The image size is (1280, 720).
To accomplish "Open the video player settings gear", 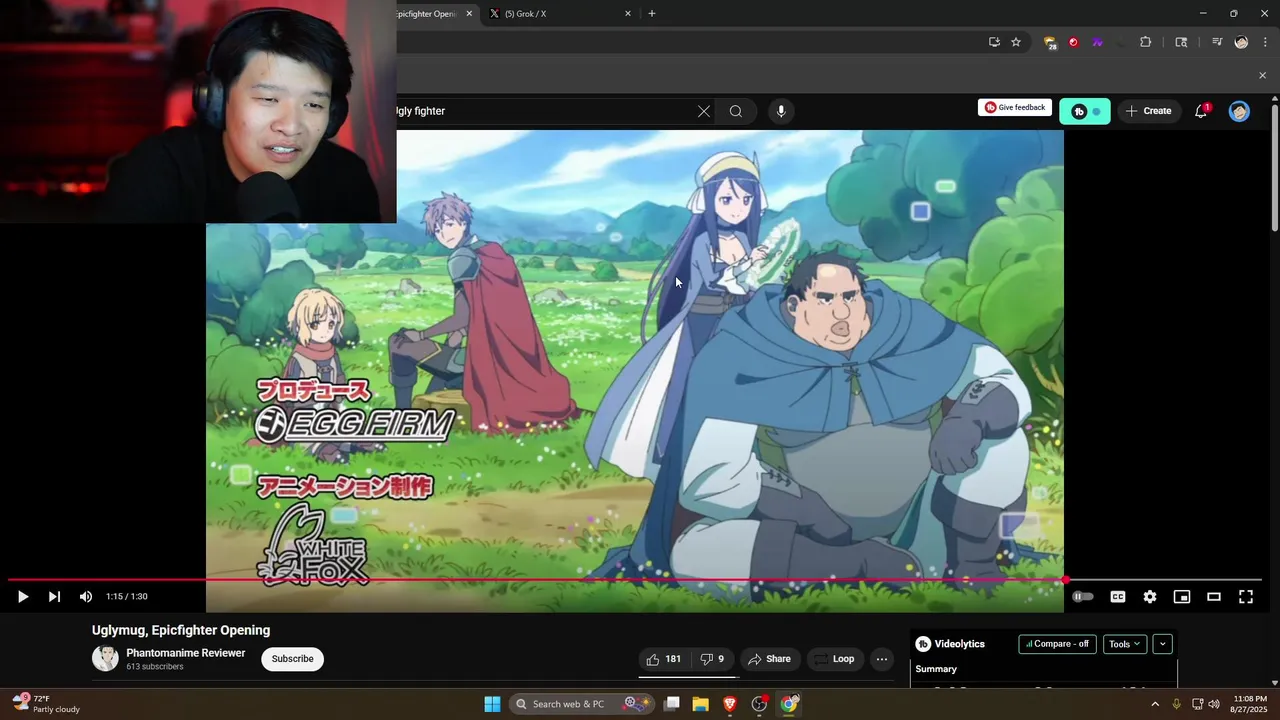I will coord(1150,597).
